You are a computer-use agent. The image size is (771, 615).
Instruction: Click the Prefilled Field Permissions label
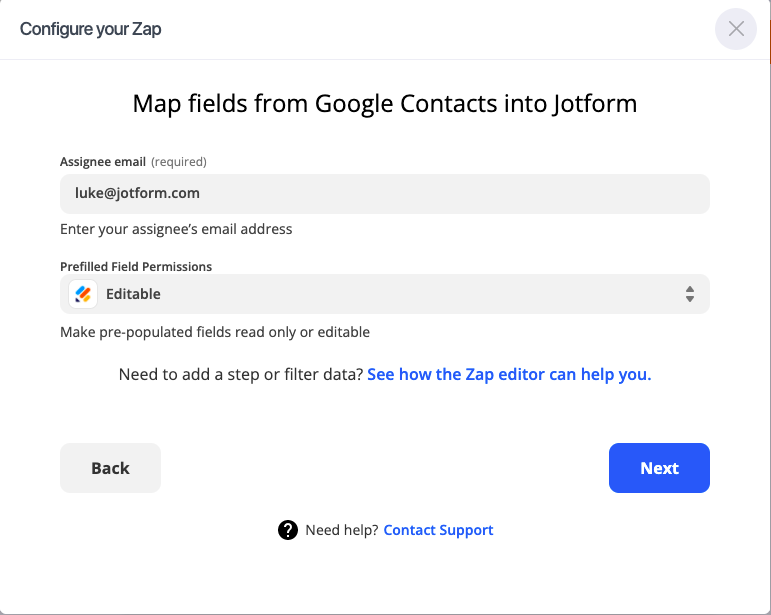tap(136, 267)
